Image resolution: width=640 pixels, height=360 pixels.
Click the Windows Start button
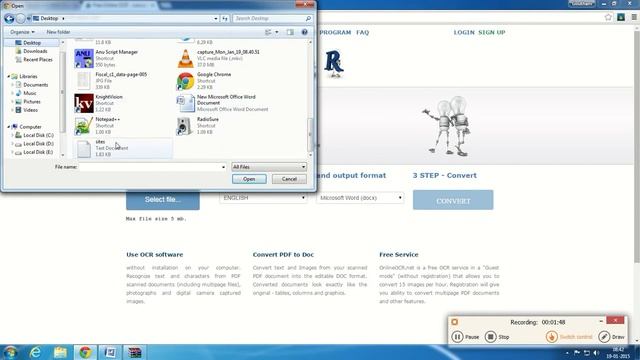click(10, 352)
